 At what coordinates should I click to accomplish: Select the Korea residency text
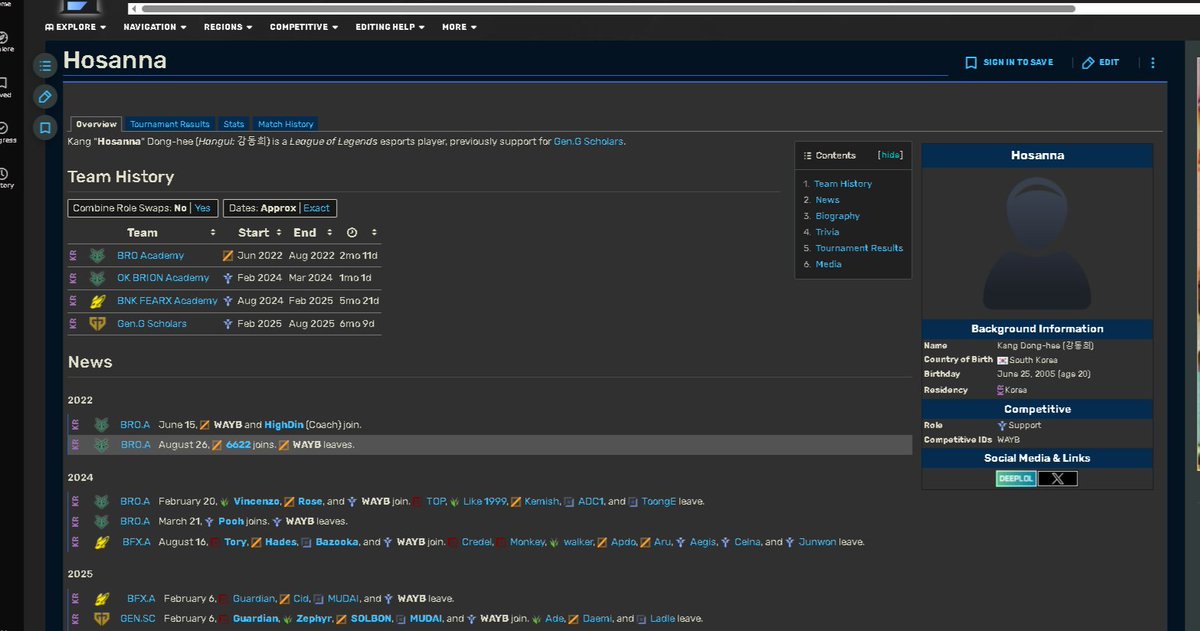(x=1016, y=390)
